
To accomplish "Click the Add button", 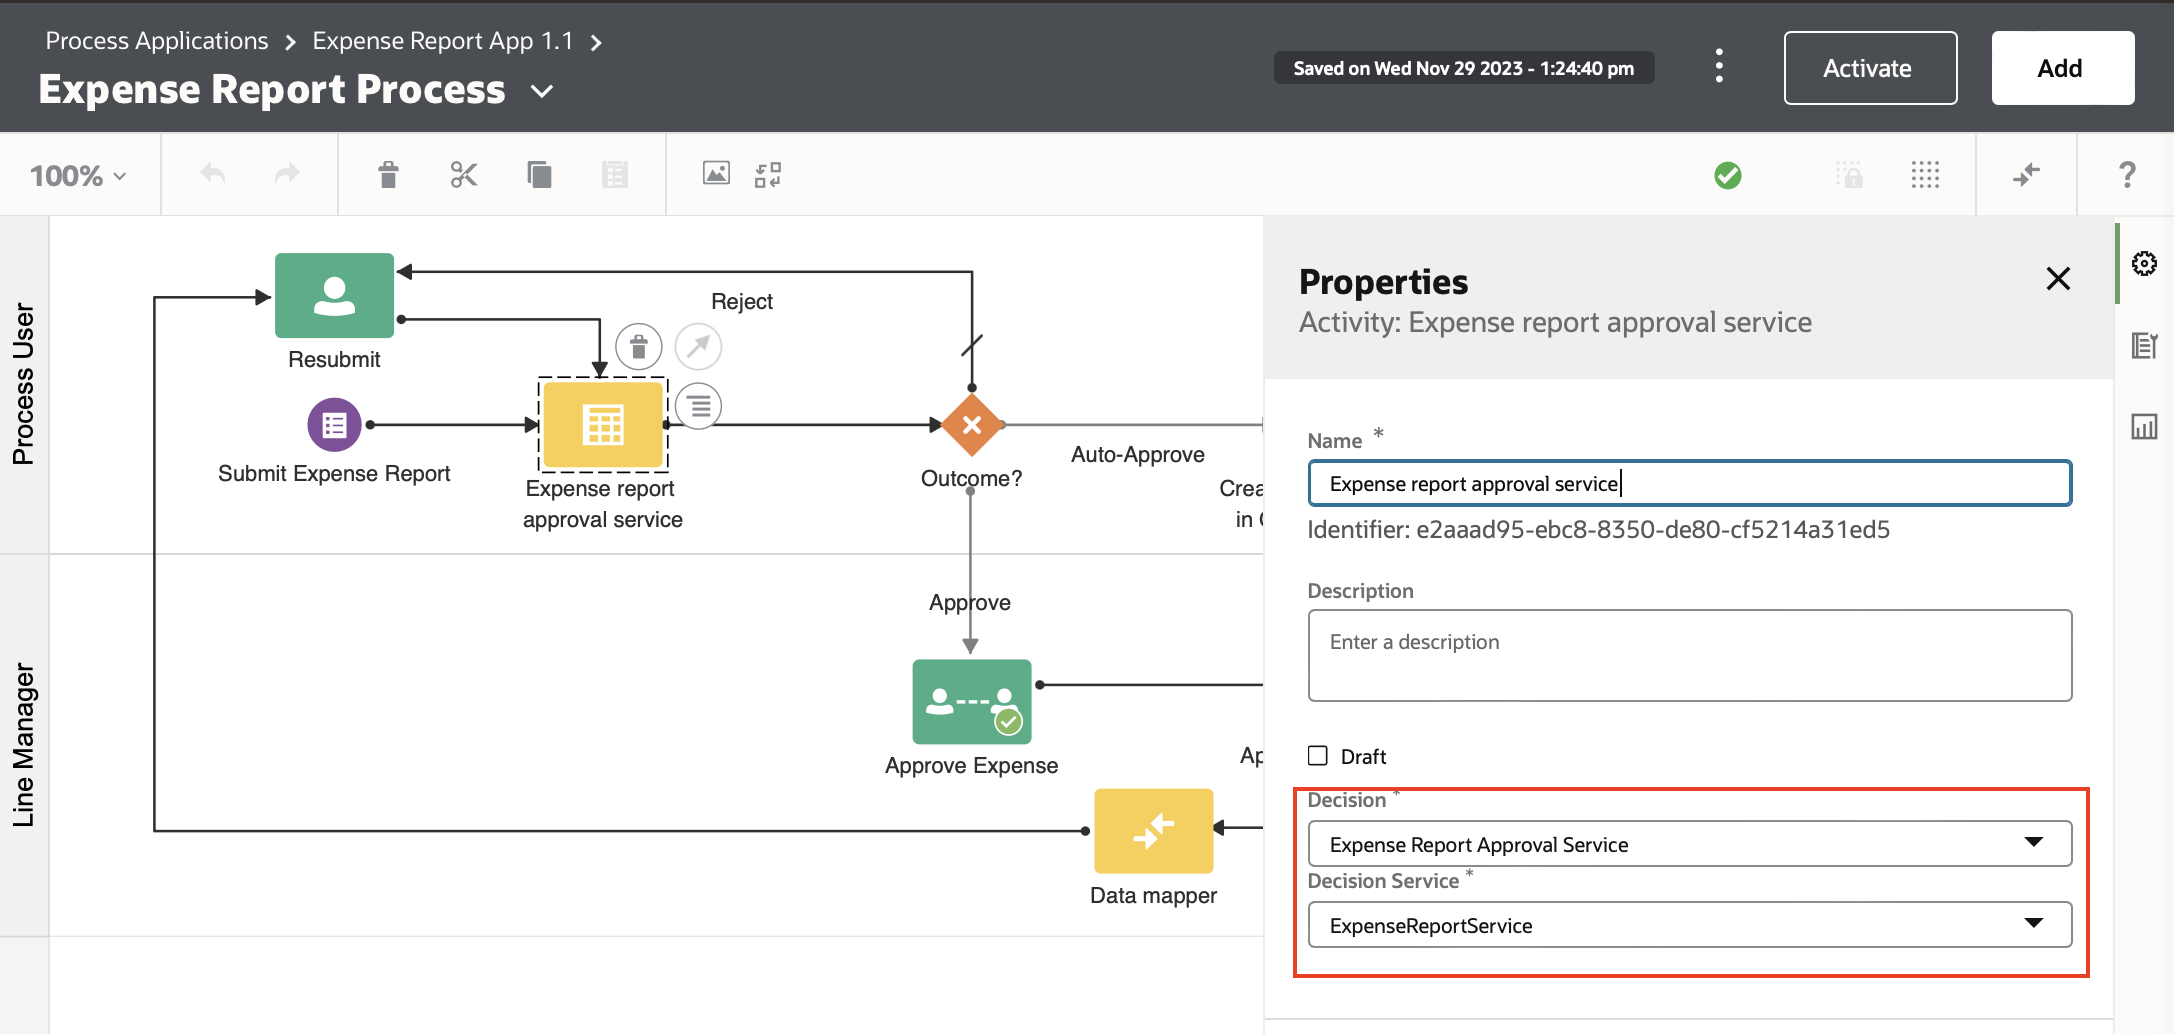I will tap(2062, 67).
